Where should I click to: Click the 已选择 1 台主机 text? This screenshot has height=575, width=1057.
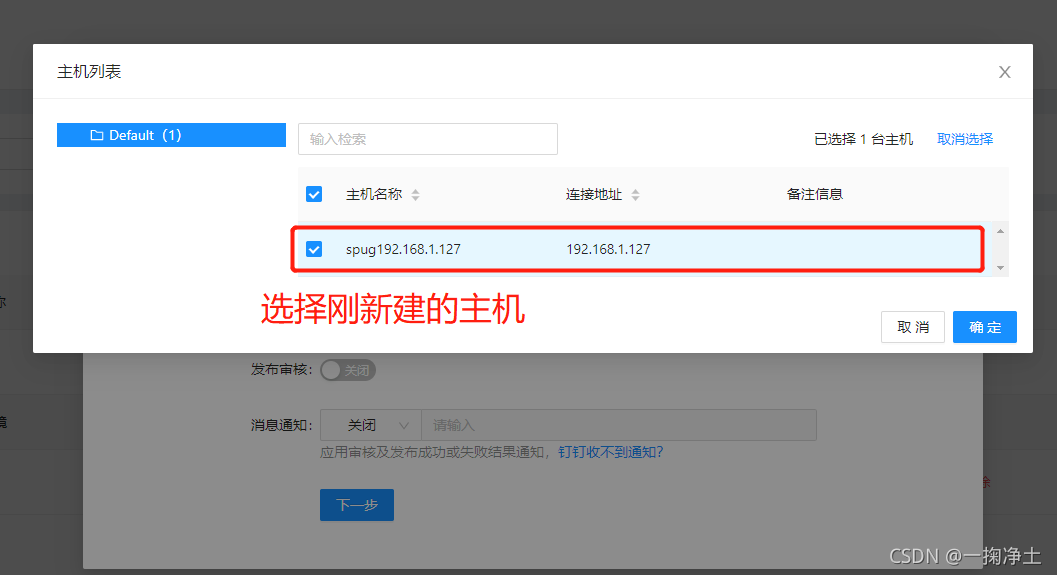click(864, 139)
